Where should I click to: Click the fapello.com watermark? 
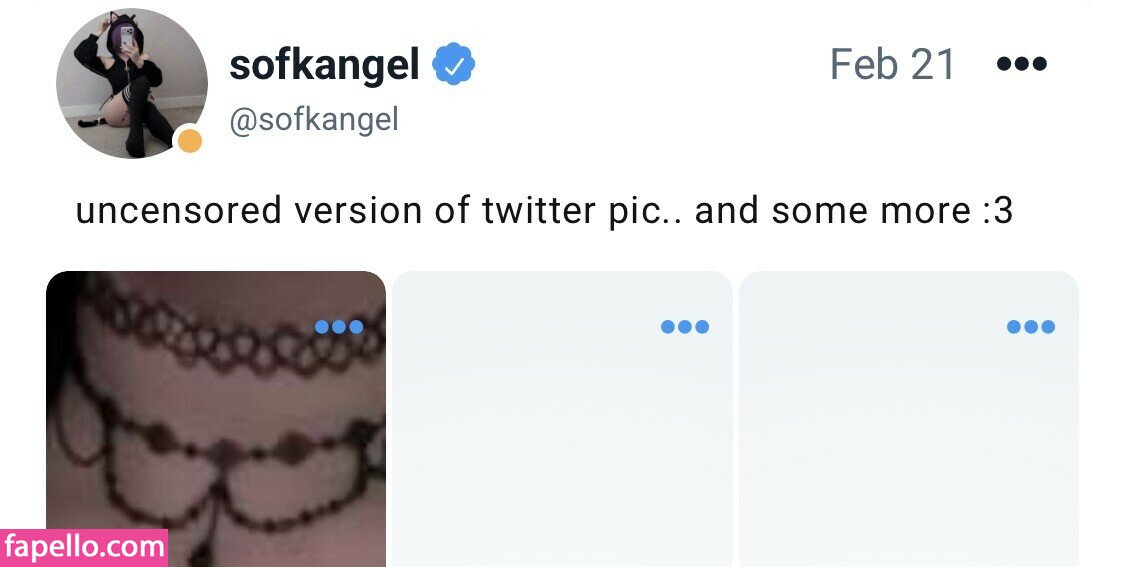84,547
